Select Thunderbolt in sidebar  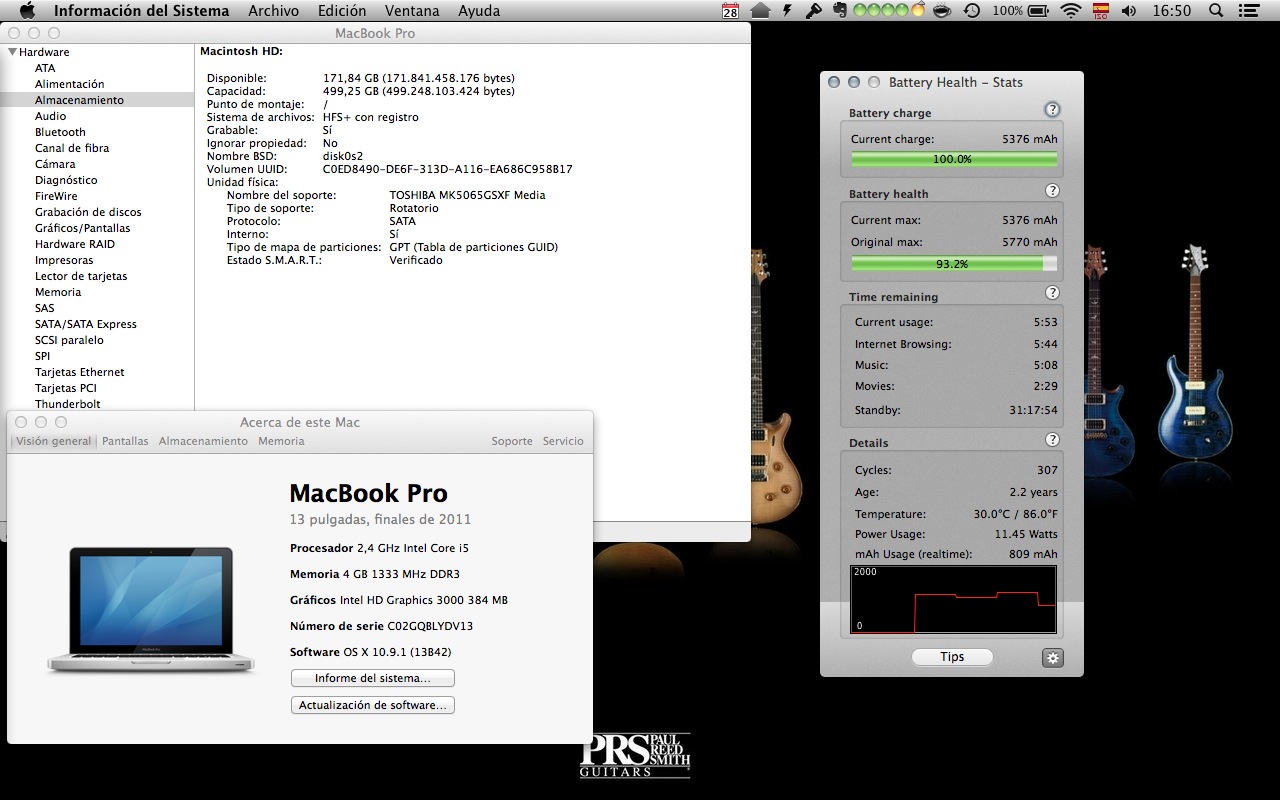coord(68,404)
